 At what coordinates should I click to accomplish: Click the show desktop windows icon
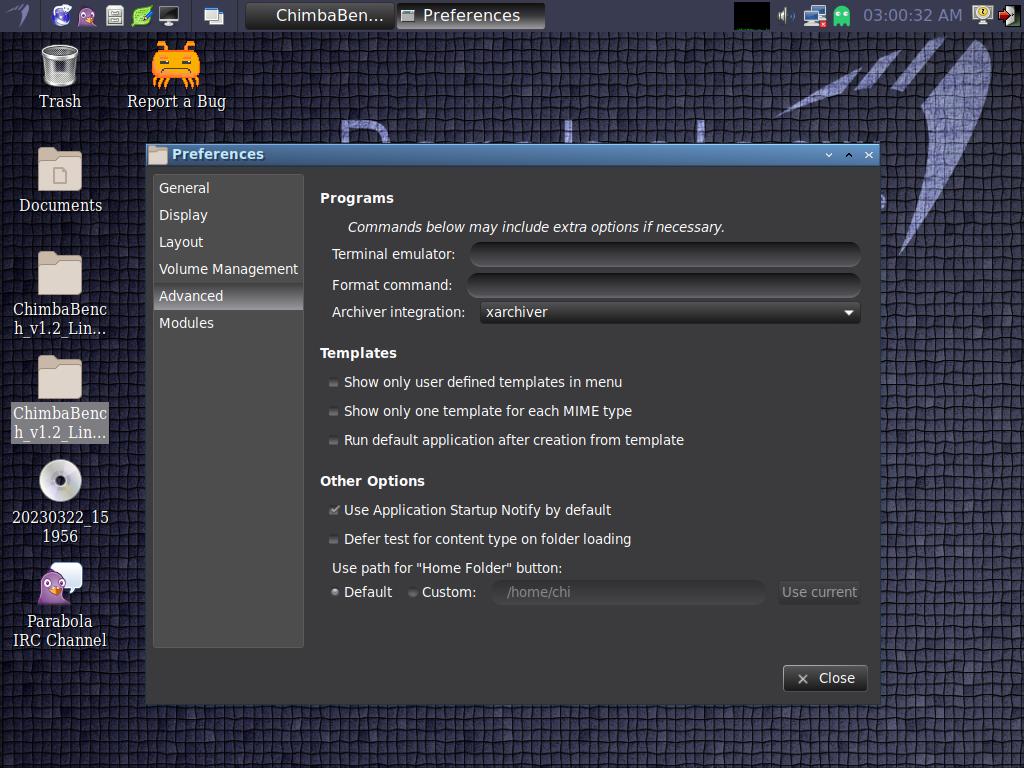click(214, 16)
